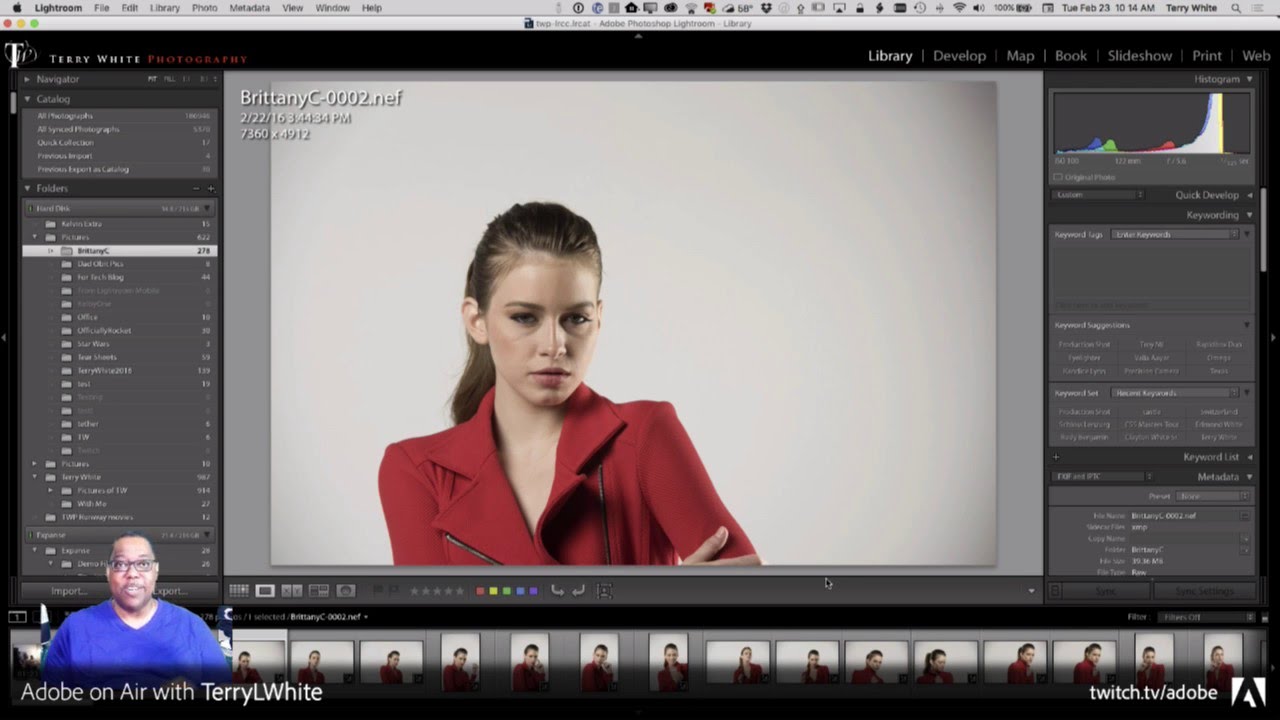This screenshot has width=1280, height=720.
Task: Collapse the Metadata panel
Action: pos(1249,477)
